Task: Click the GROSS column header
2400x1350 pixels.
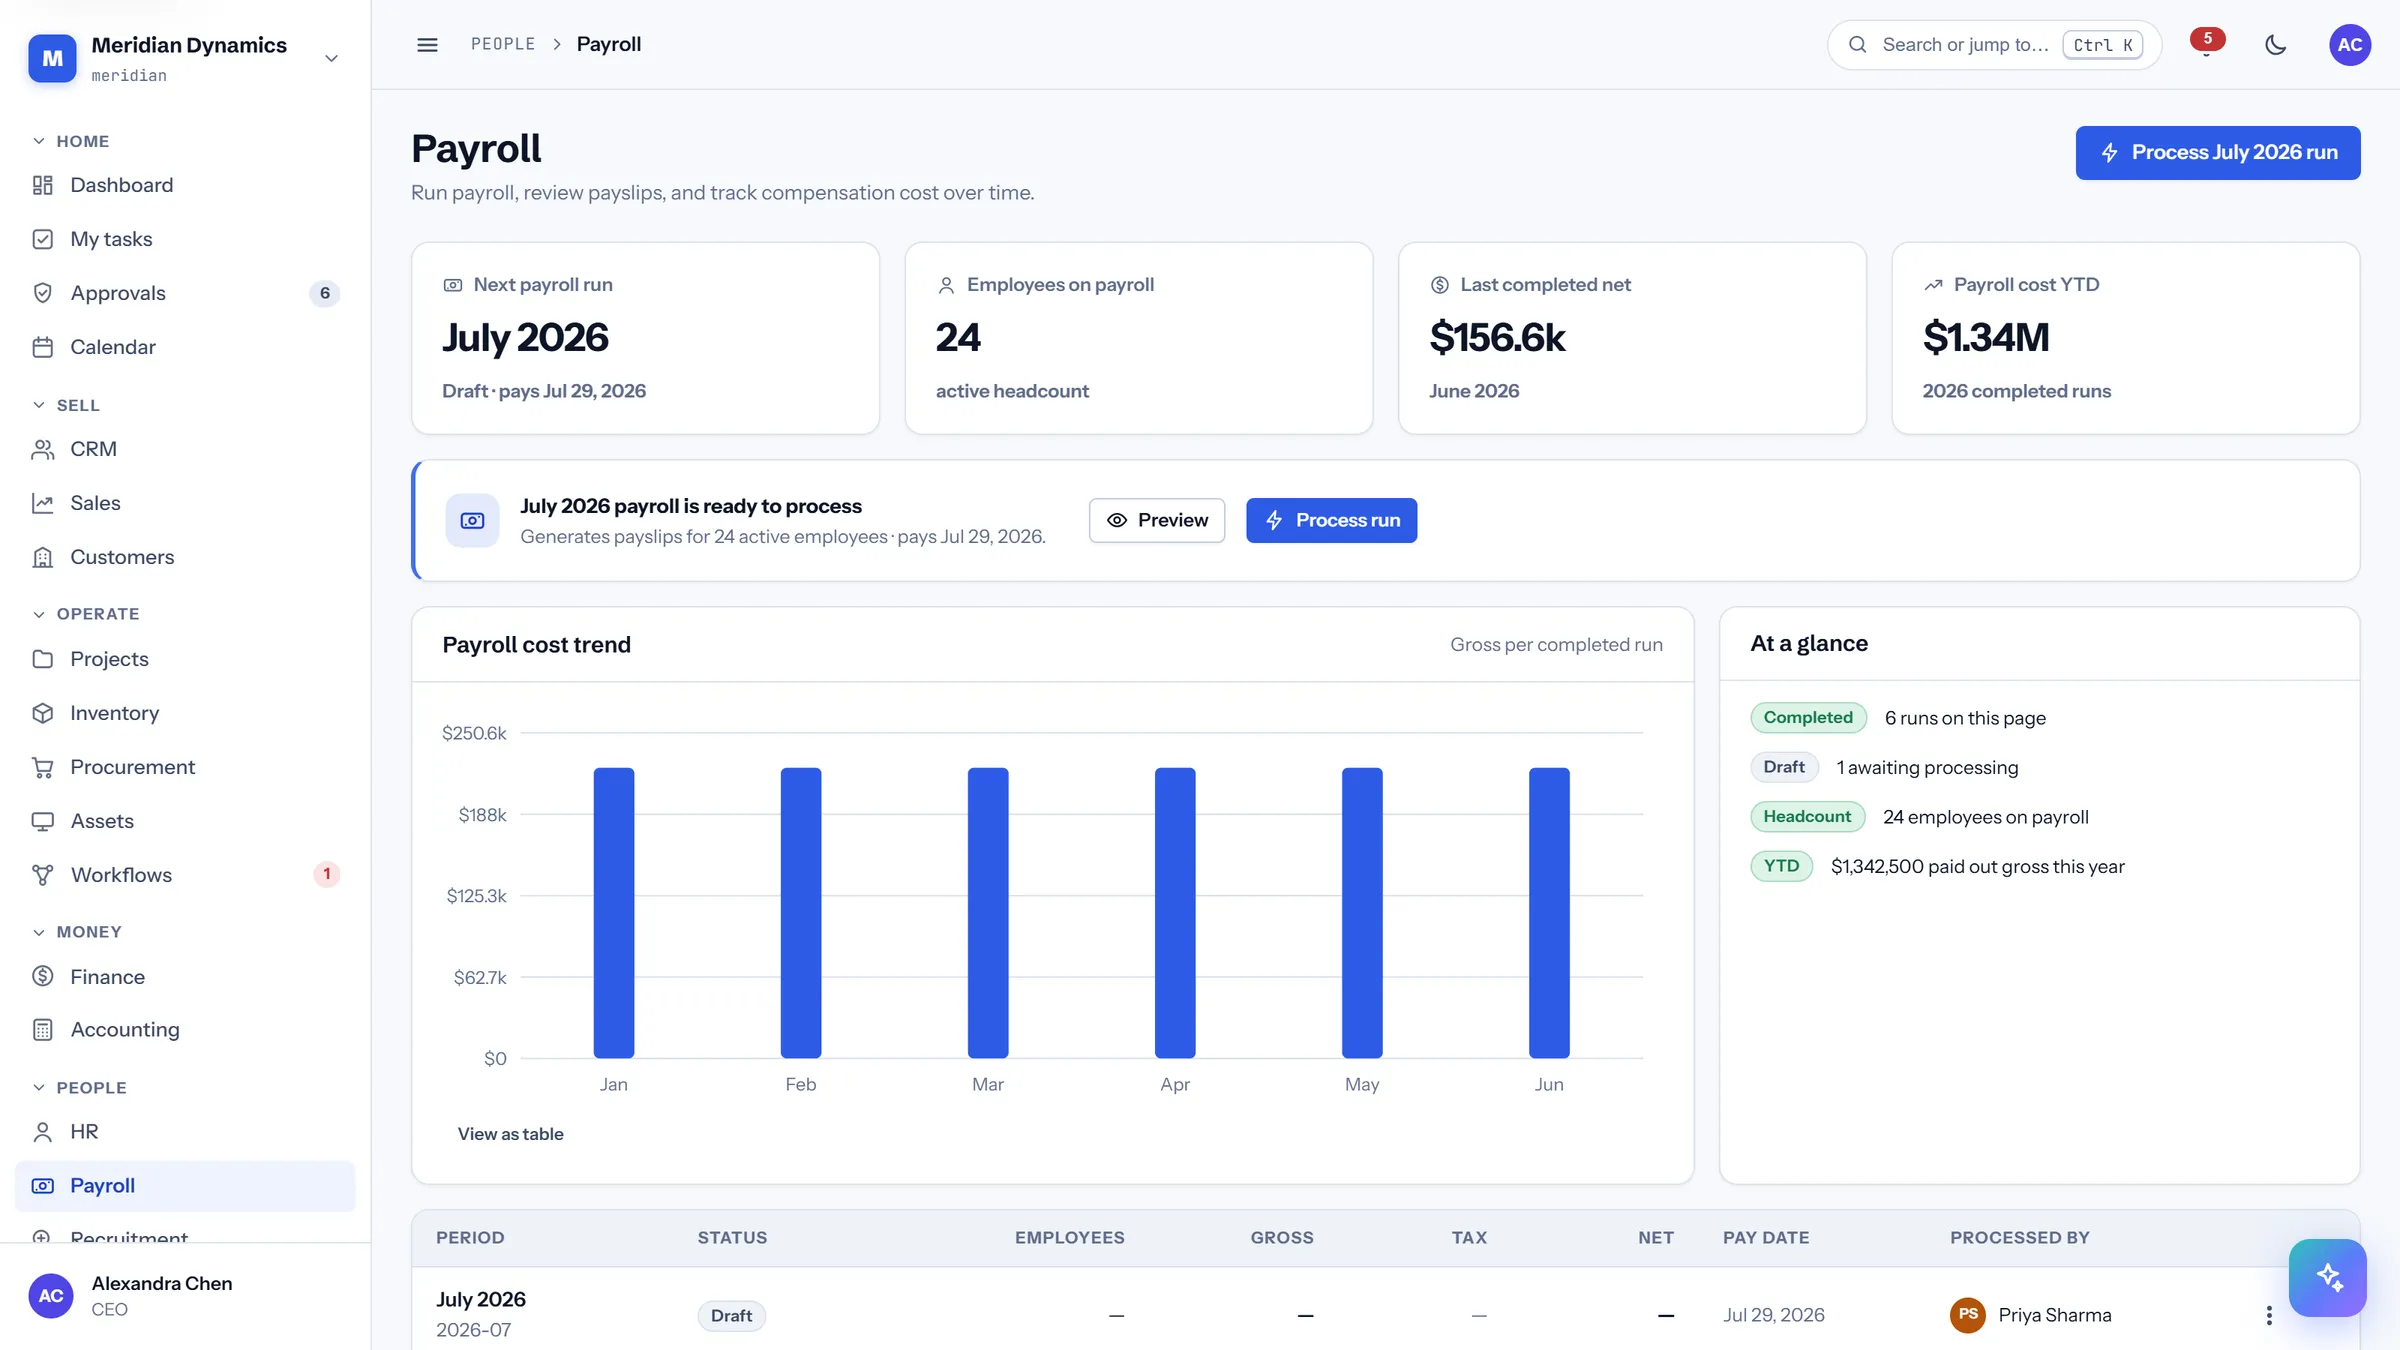Action: [x=1282, y=1238]
